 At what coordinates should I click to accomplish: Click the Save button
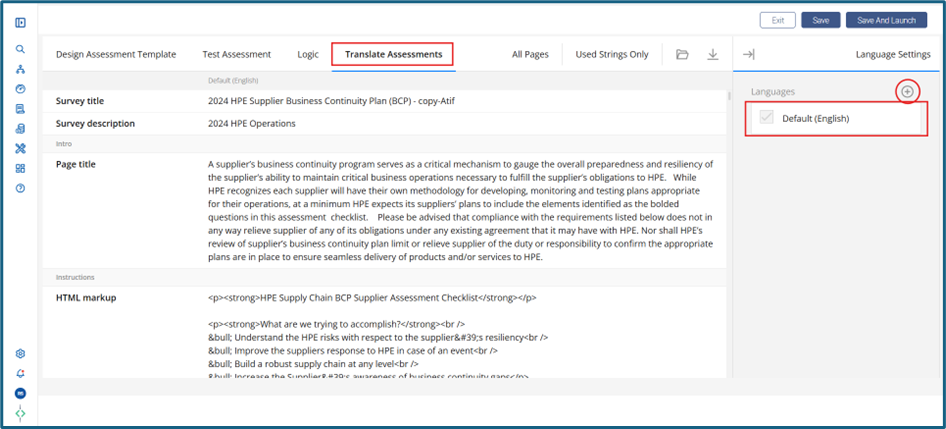tap(821, 20)
